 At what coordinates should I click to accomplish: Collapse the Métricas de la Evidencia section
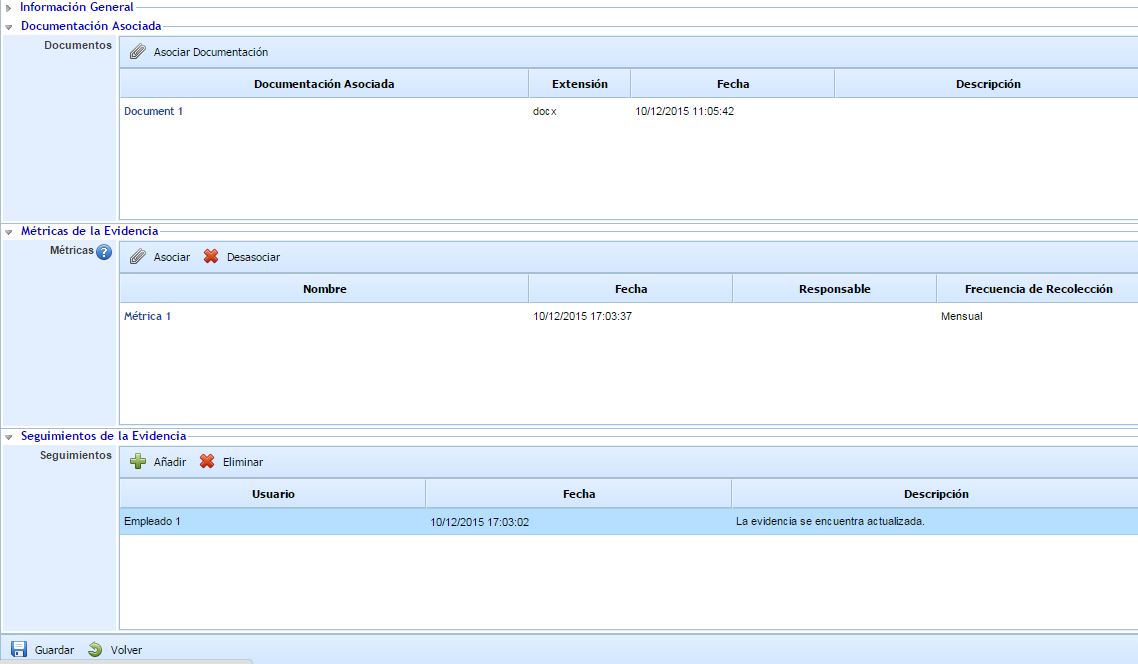pyautogui.click(x=8, y=231)
